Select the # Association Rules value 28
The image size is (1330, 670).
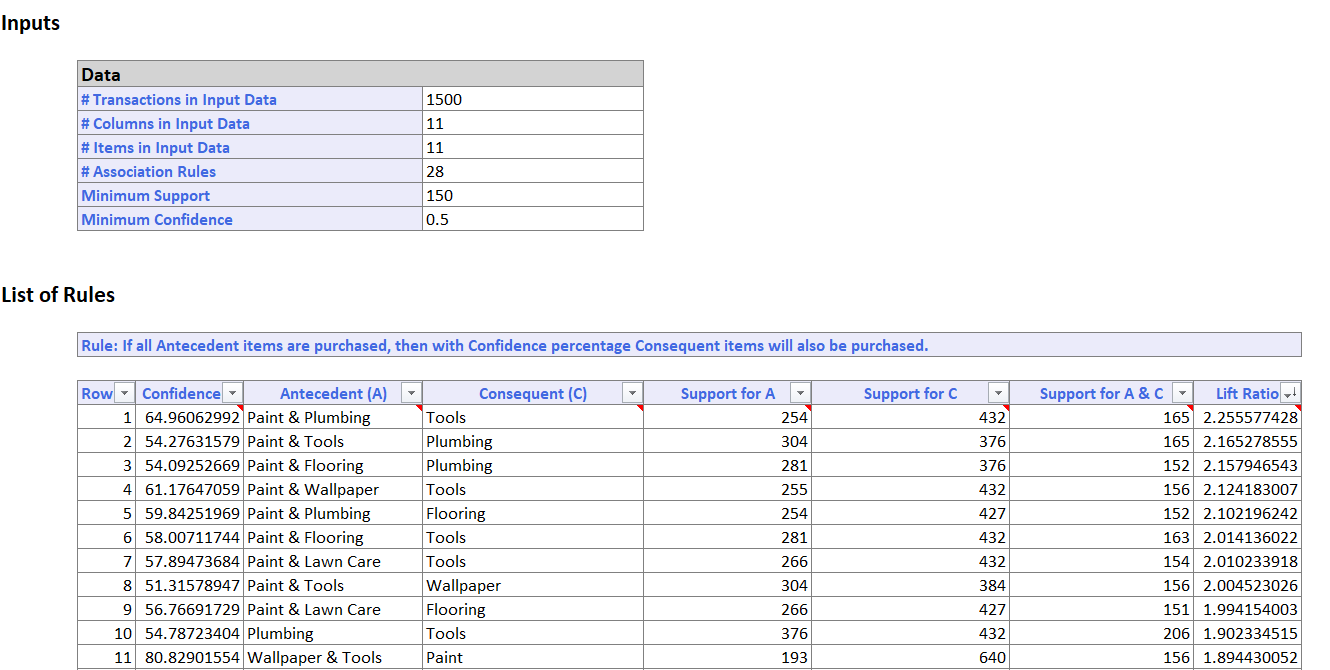tap(532, 172)
